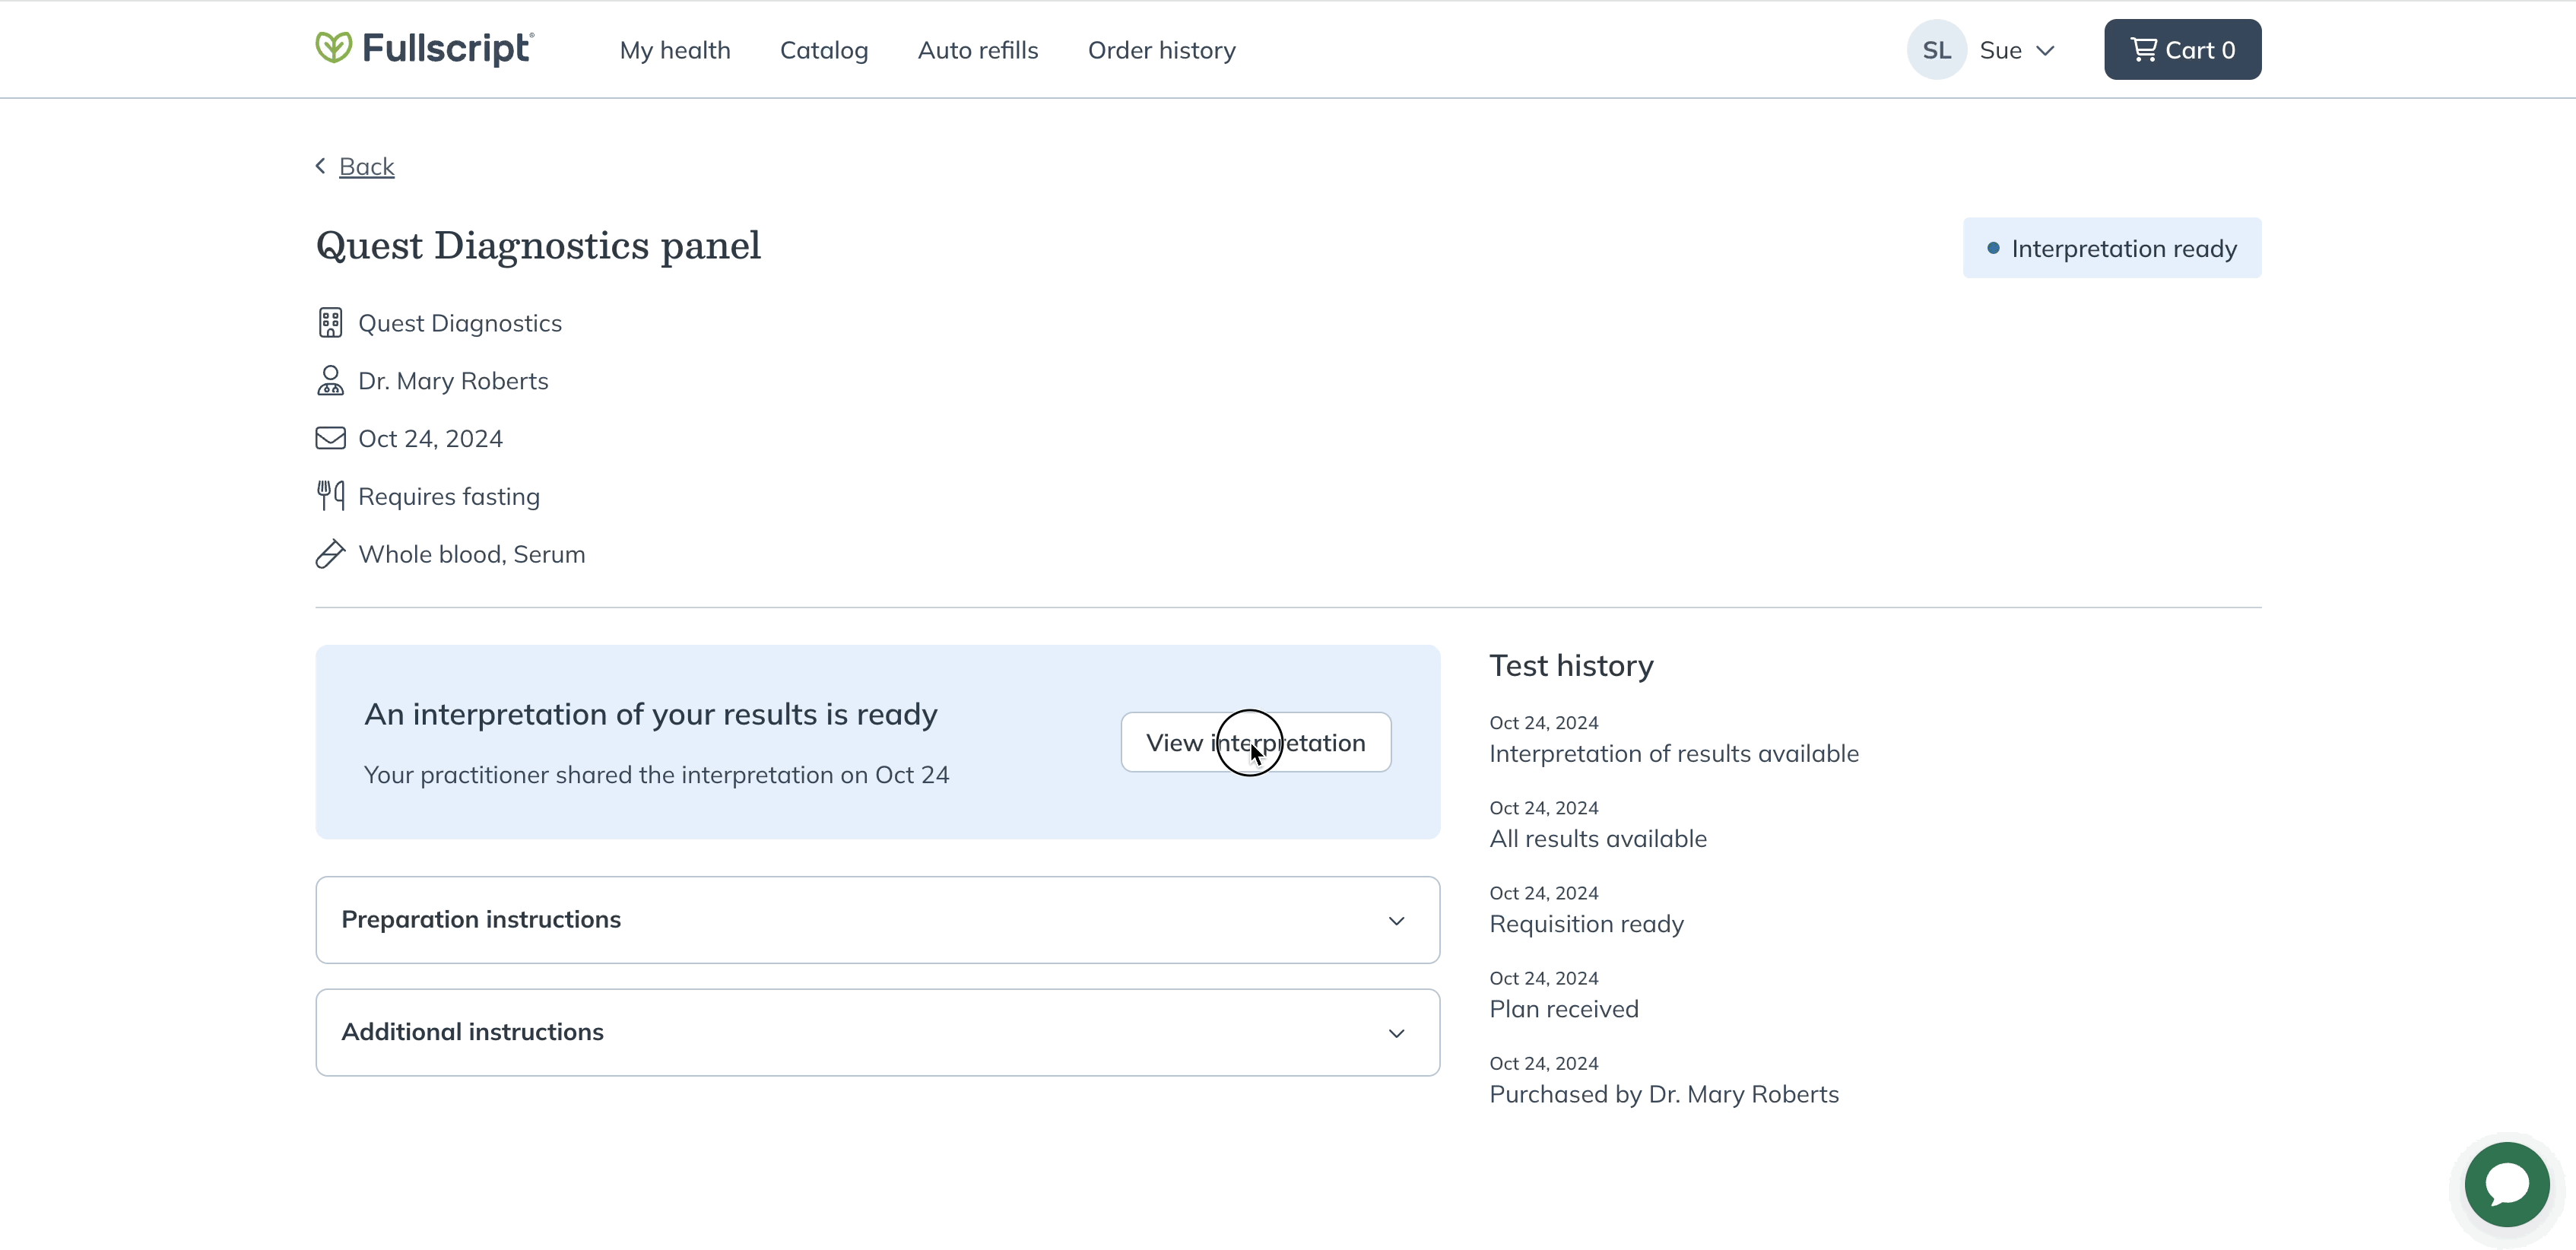Screen dimensions: 2576x1250
Task: Click the Interpretation ready status badge
Action: [2111, 248]
